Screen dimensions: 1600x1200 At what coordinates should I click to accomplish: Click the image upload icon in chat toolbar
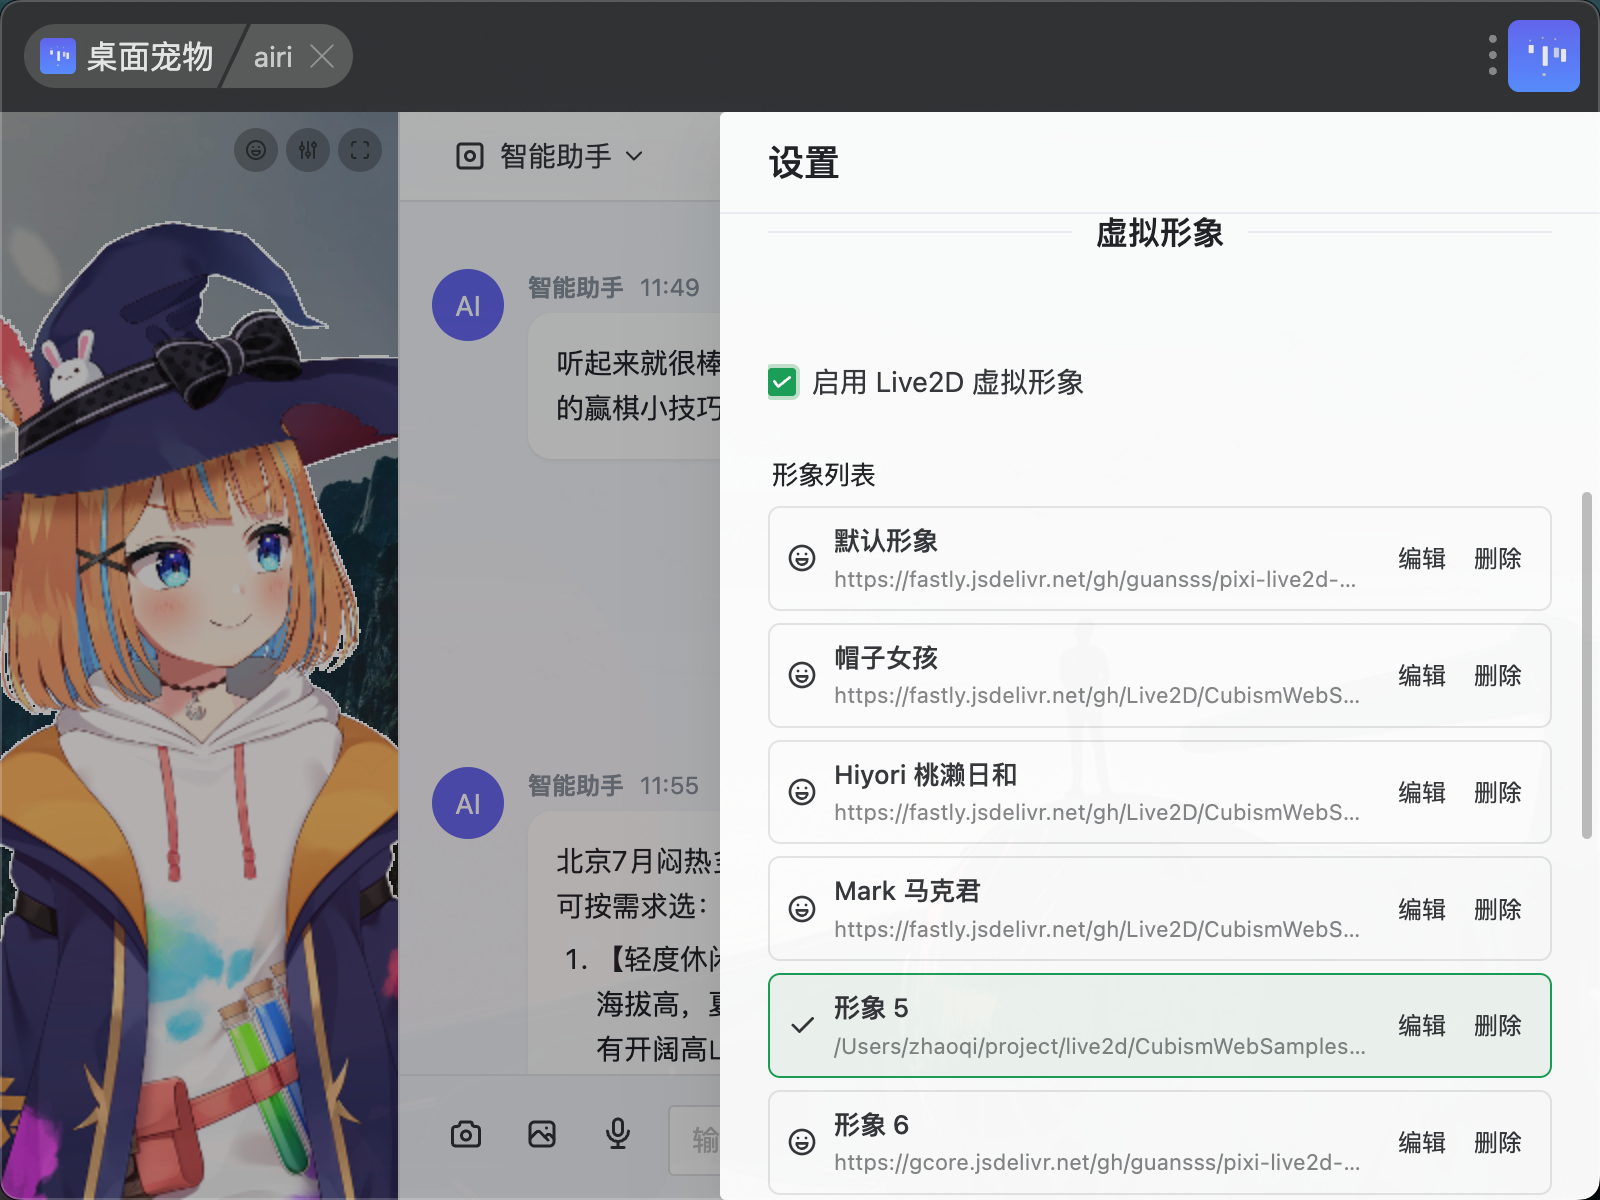542,1134
